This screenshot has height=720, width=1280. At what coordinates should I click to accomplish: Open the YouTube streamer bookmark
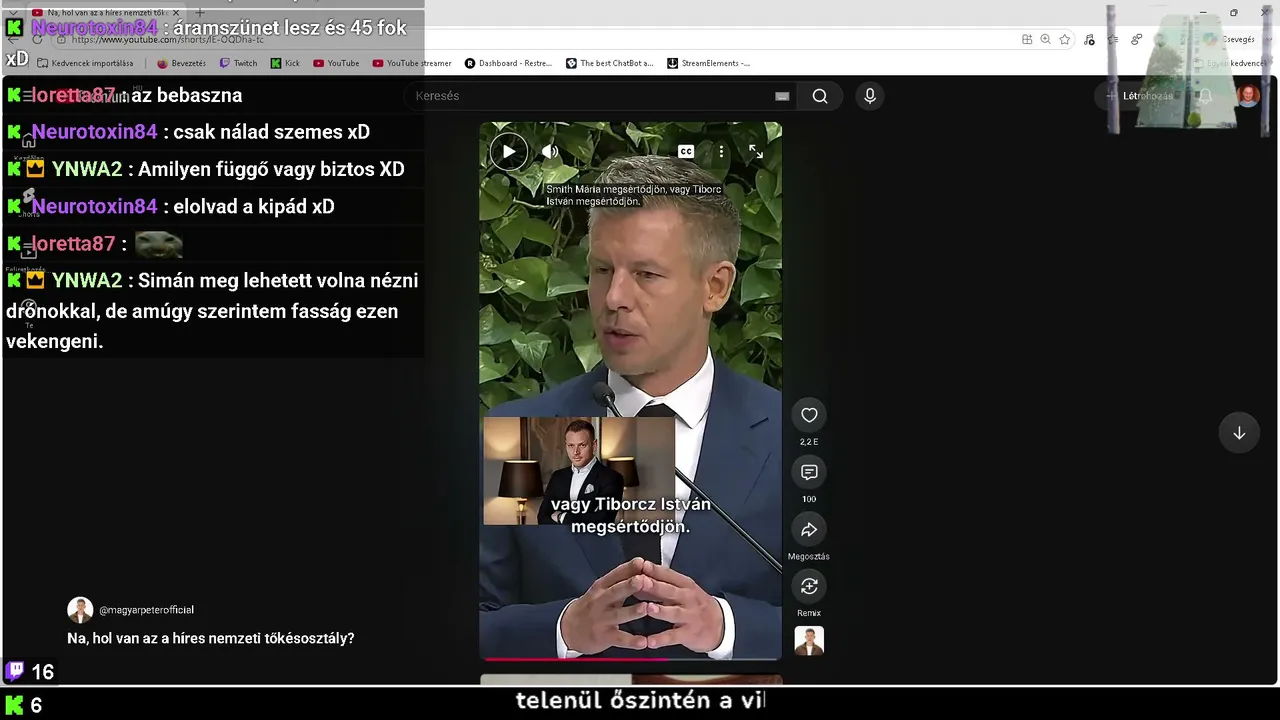pos(412,63)
